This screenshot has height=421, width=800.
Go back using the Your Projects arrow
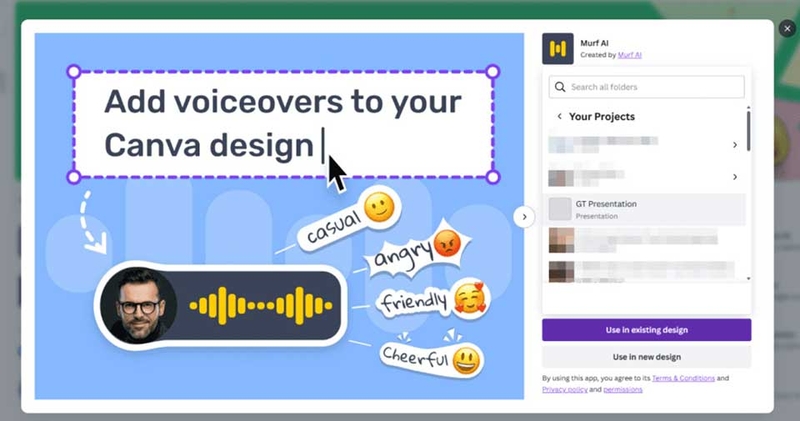pos(559,116)
